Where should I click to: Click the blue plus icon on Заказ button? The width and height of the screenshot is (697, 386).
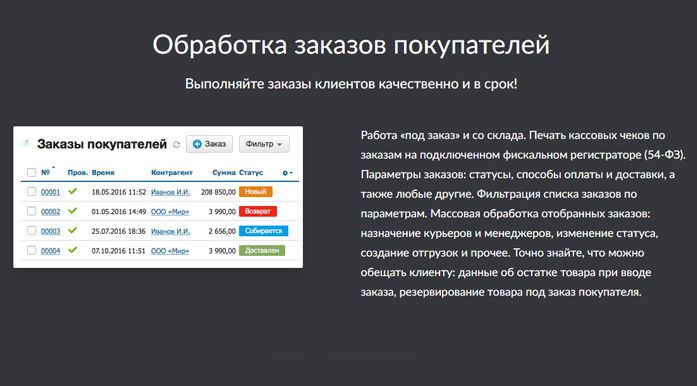(x=197, y=144)
